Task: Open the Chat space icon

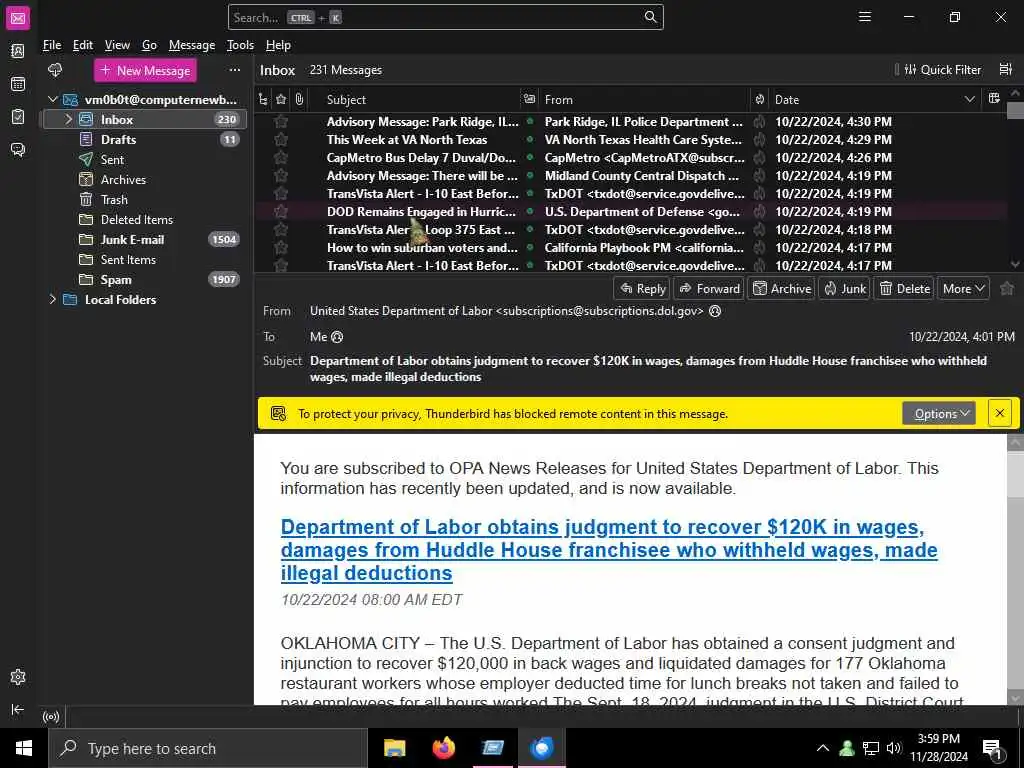Action: [18, 150]
